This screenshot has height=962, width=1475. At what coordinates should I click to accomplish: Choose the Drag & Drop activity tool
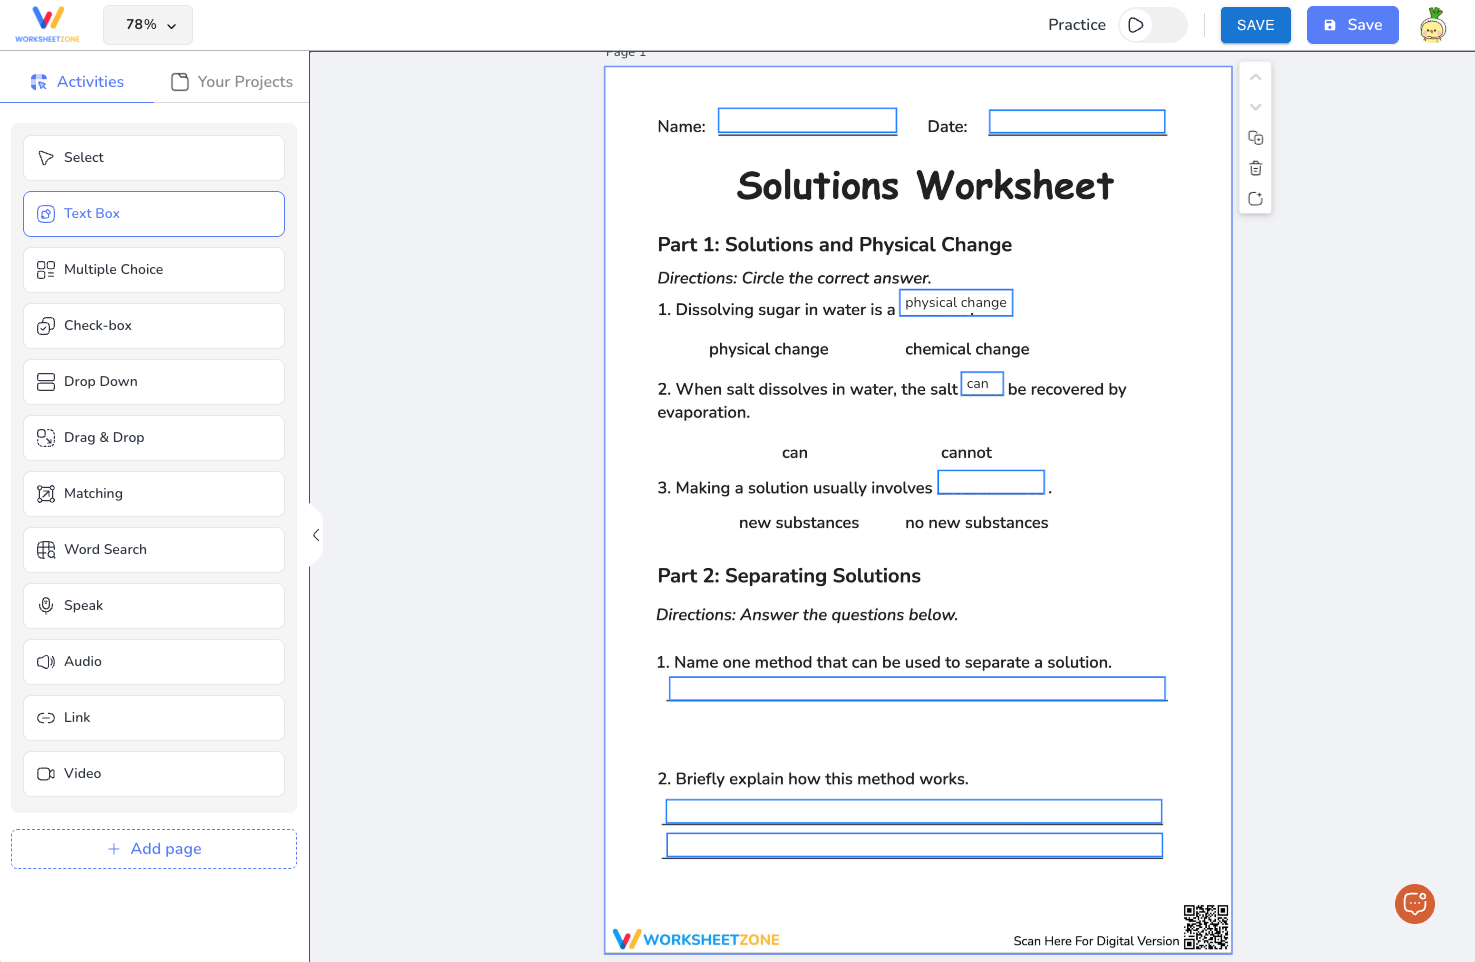[153, 437]
